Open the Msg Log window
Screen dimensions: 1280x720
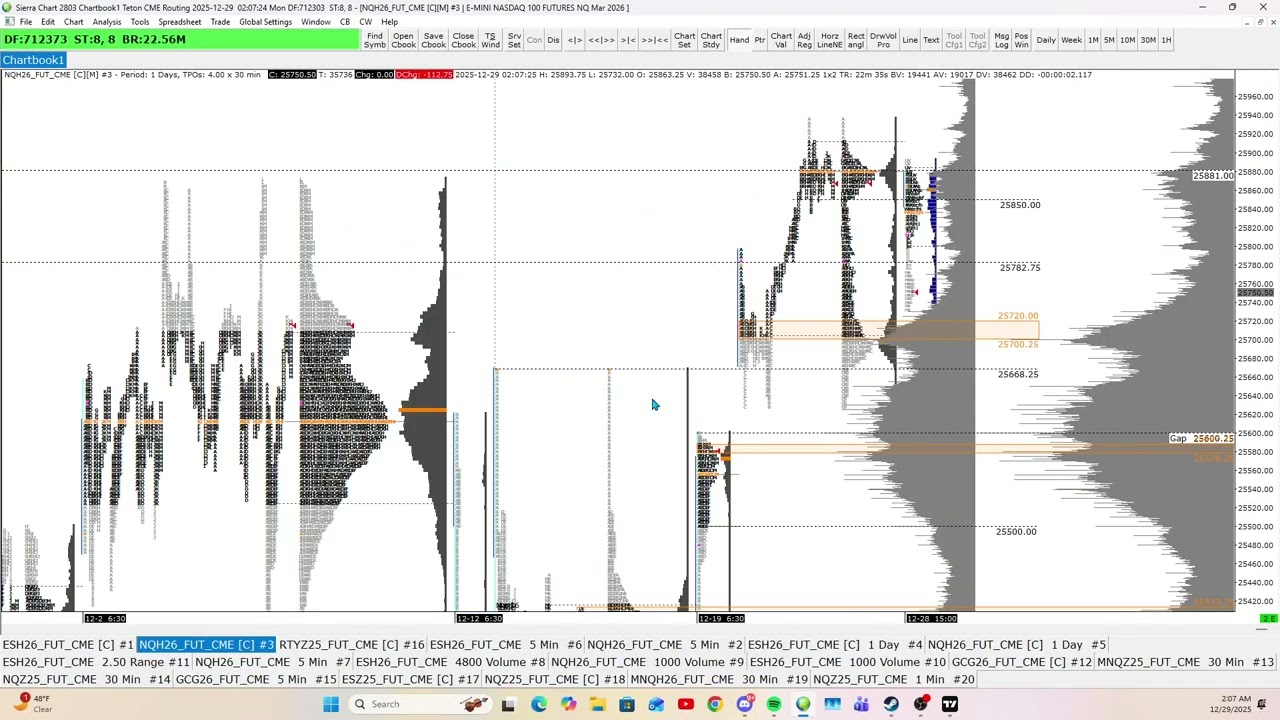click(1002, 40)
